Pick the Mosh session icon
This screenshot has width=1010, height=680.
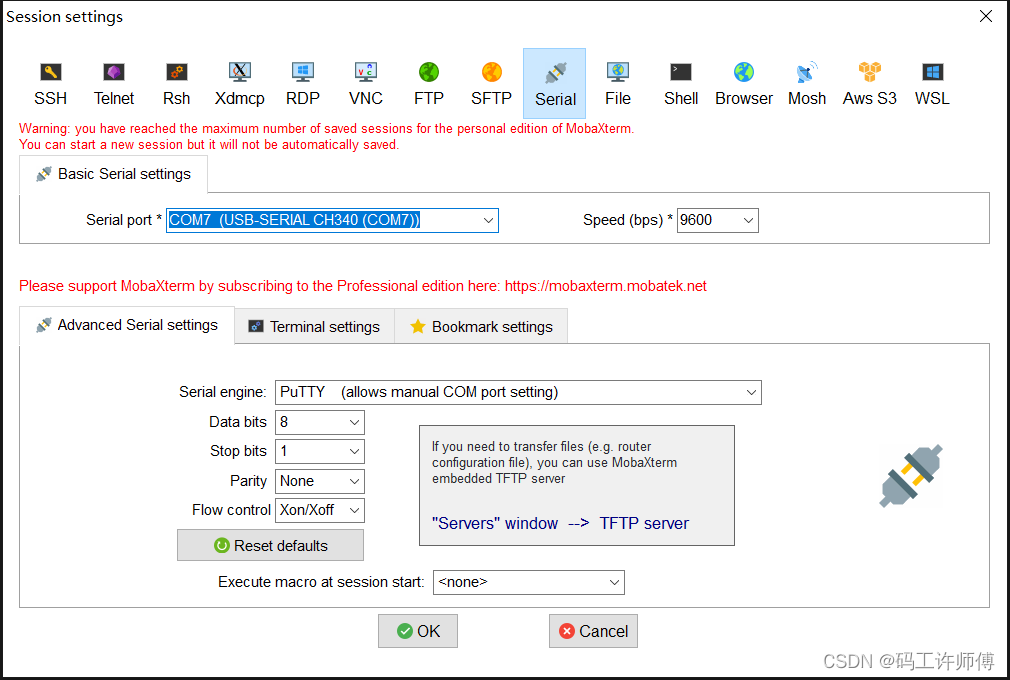(x=806, y=84)
